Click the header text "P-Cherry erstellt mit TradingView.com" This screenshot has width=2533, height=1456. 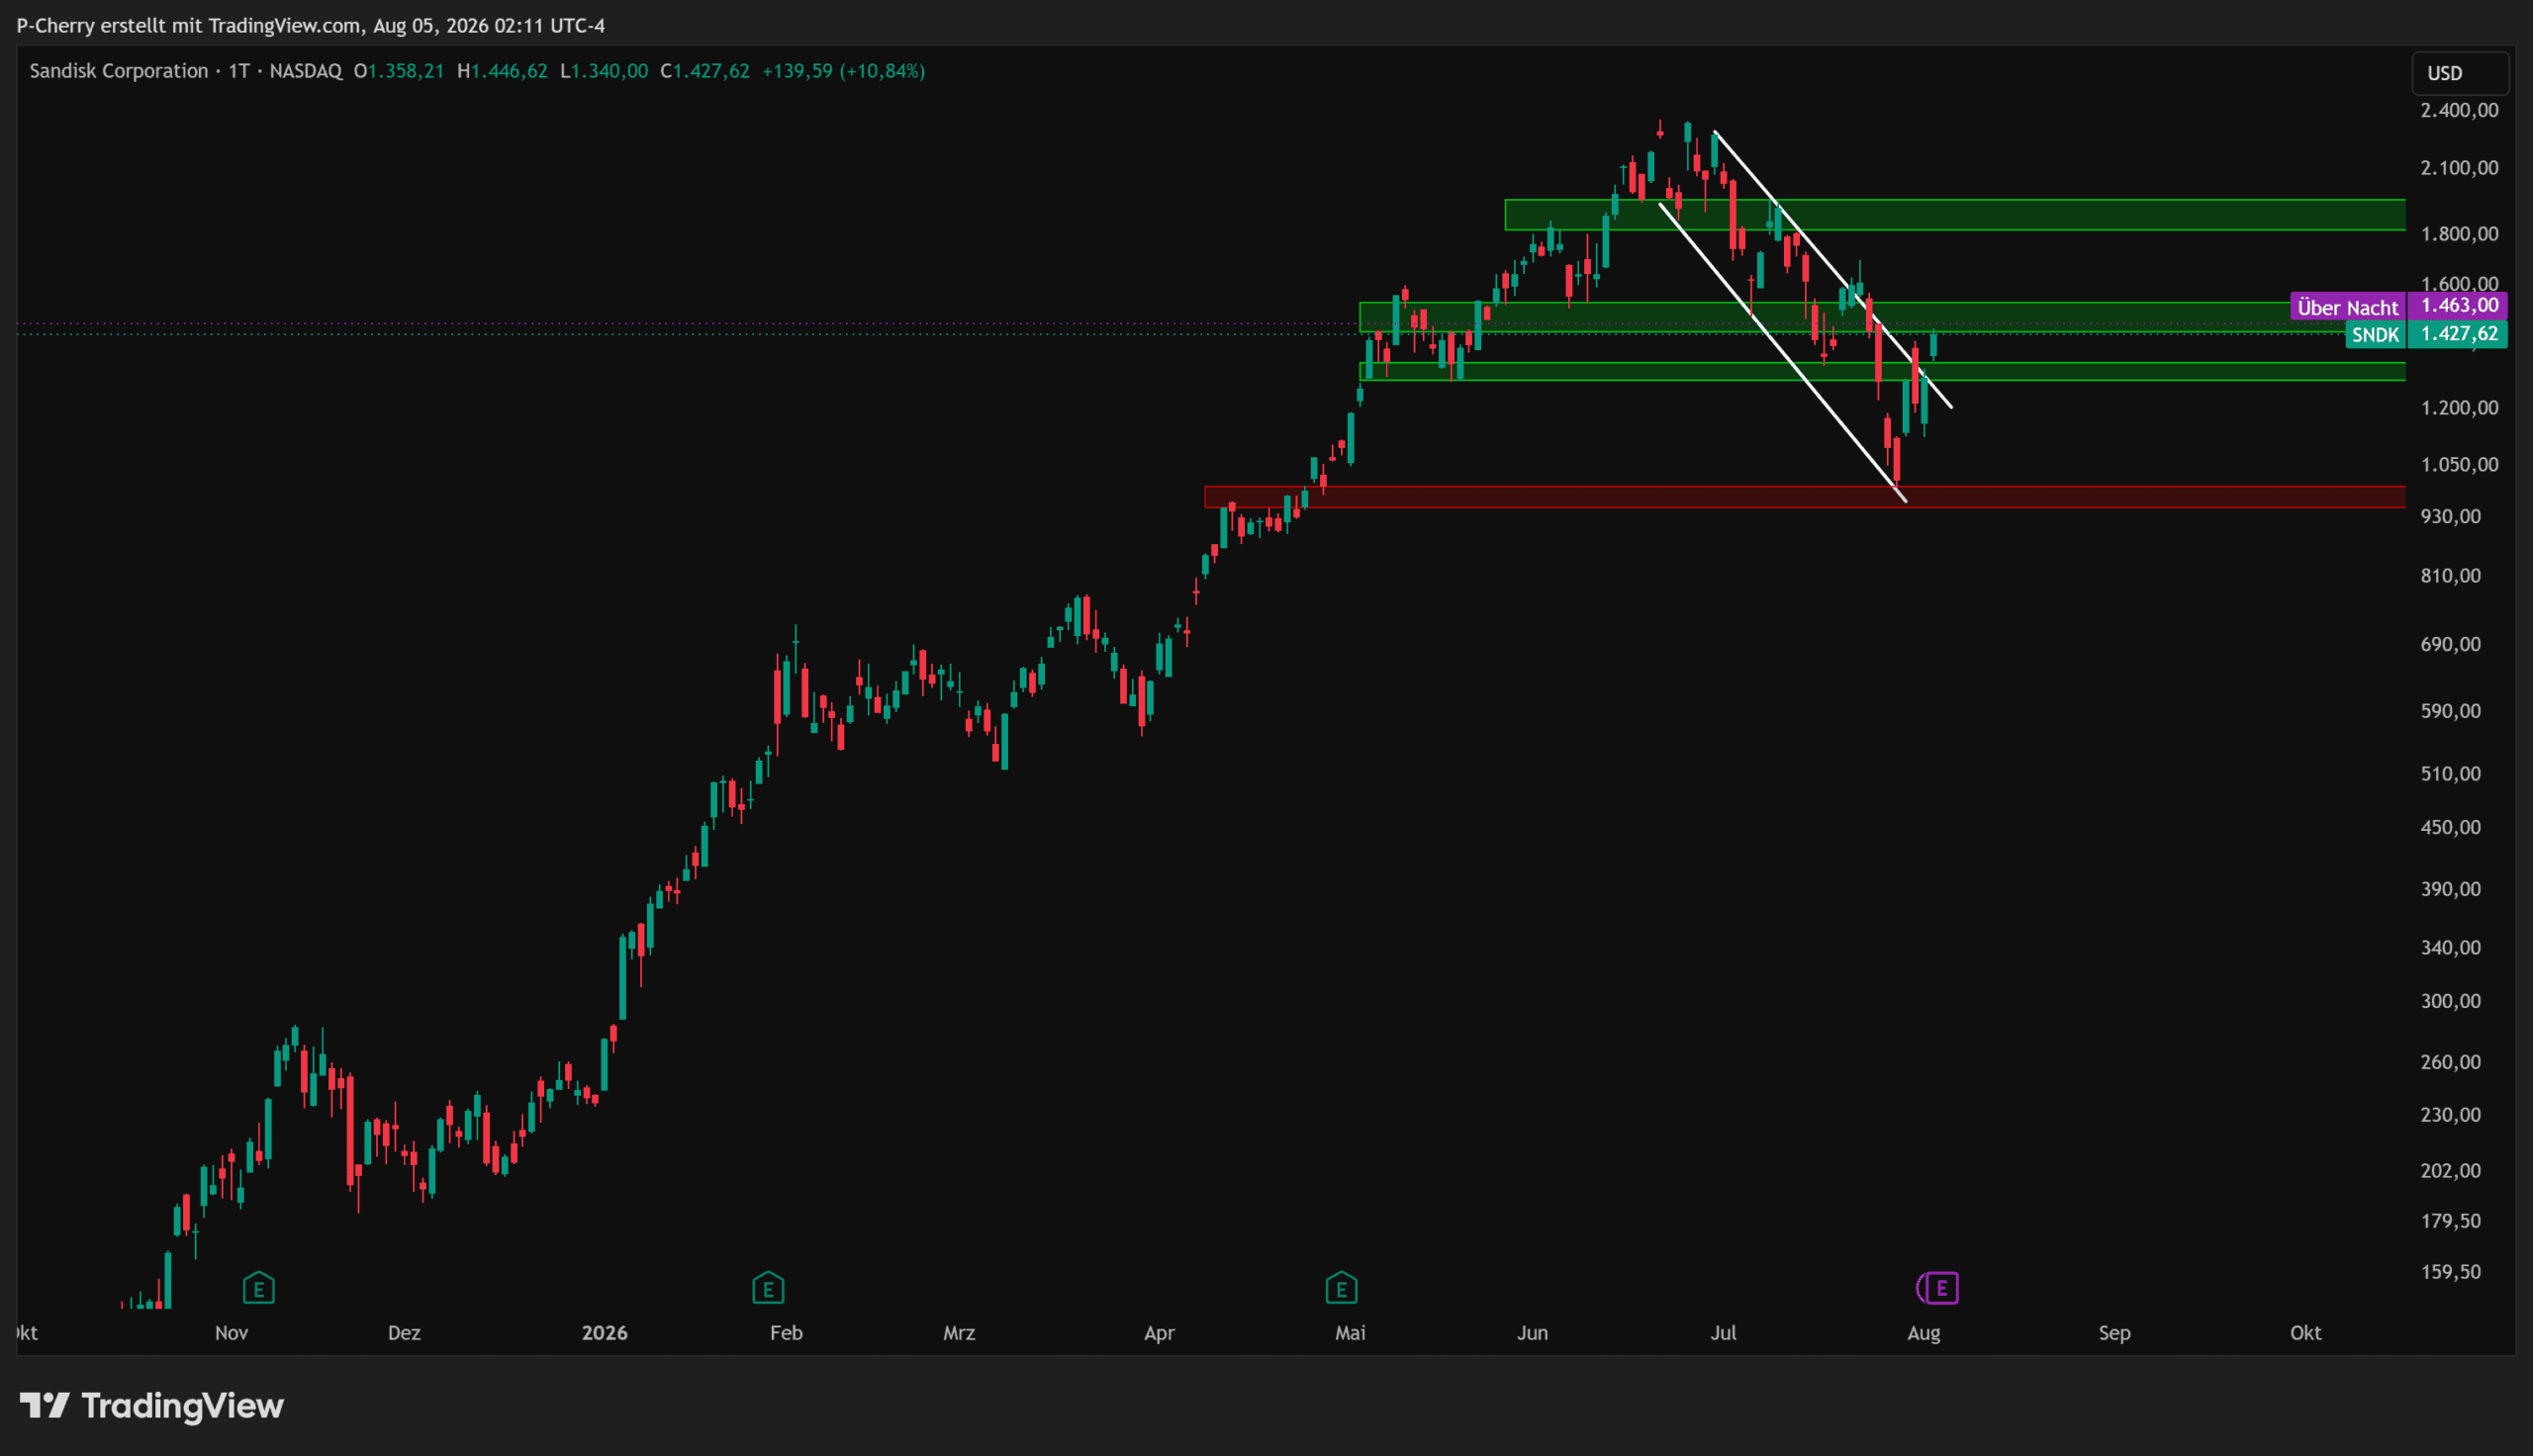(x=189, y=25)
